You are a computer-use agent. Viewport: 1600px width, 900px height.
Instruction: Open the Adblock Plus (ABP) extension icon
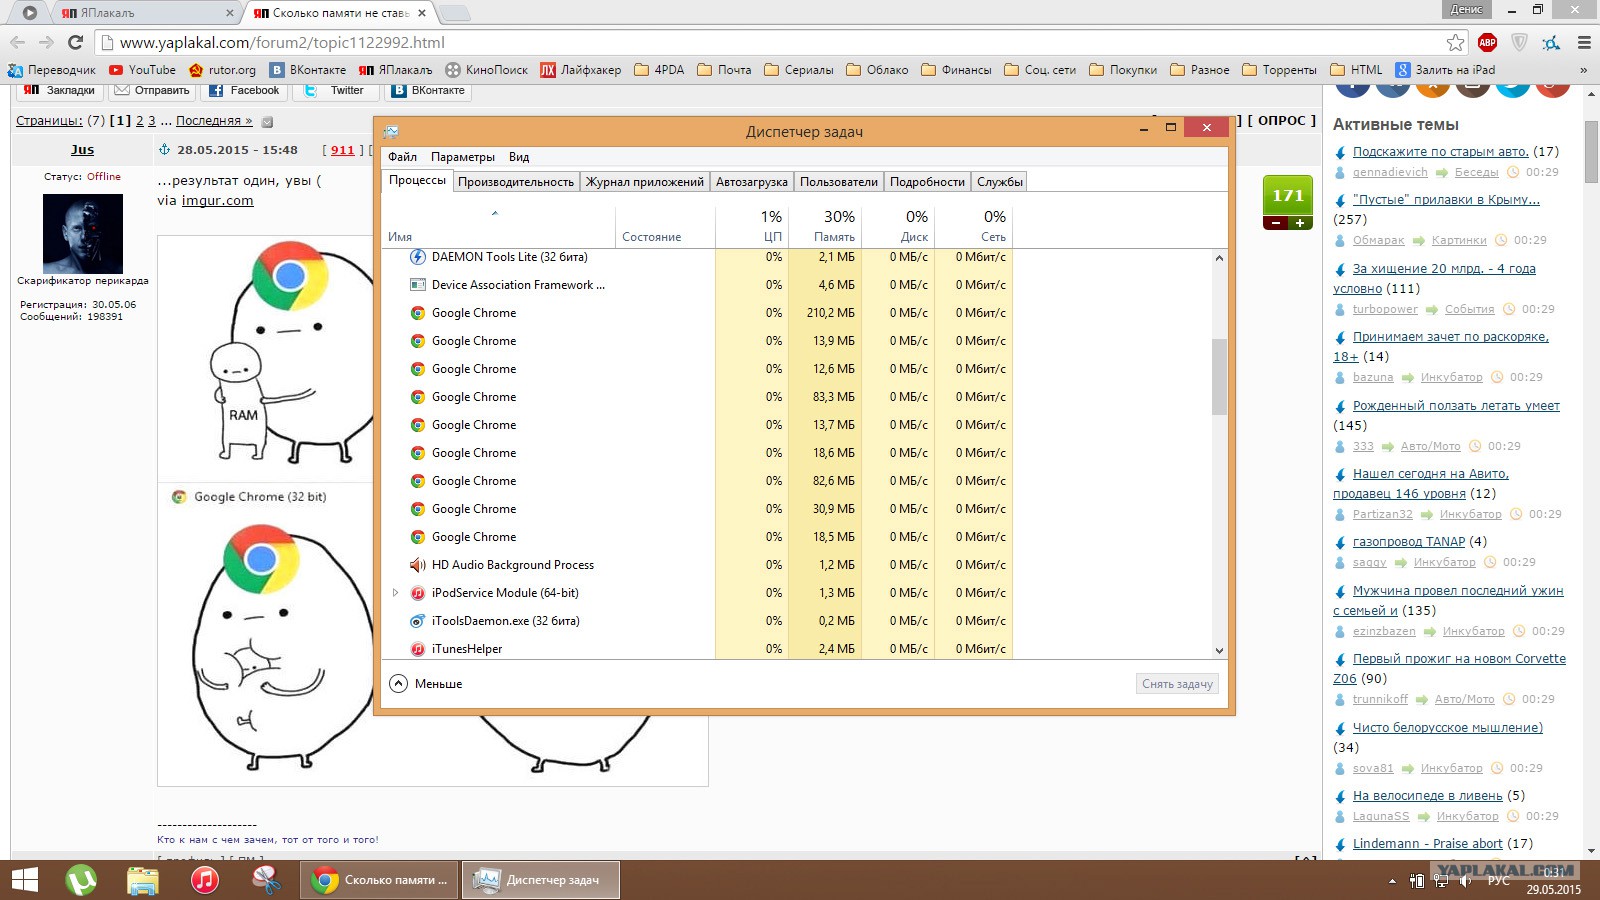(x=1487, y=42)
